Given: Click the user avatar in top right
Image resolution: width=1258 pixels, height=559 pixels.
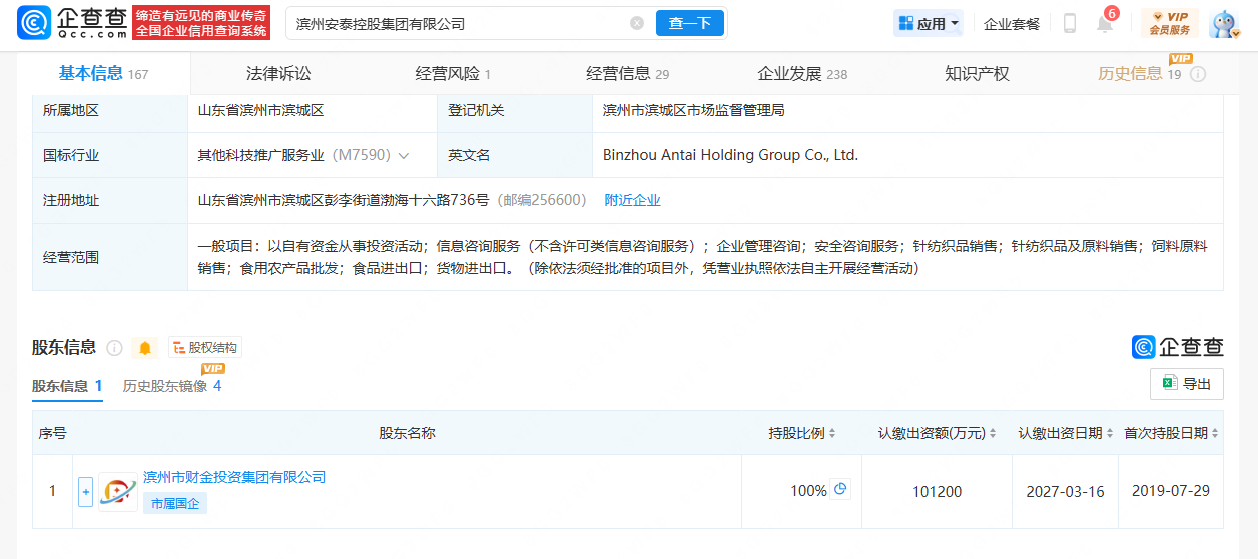Looking at the screenshot, I should (x=1224, y=24).
